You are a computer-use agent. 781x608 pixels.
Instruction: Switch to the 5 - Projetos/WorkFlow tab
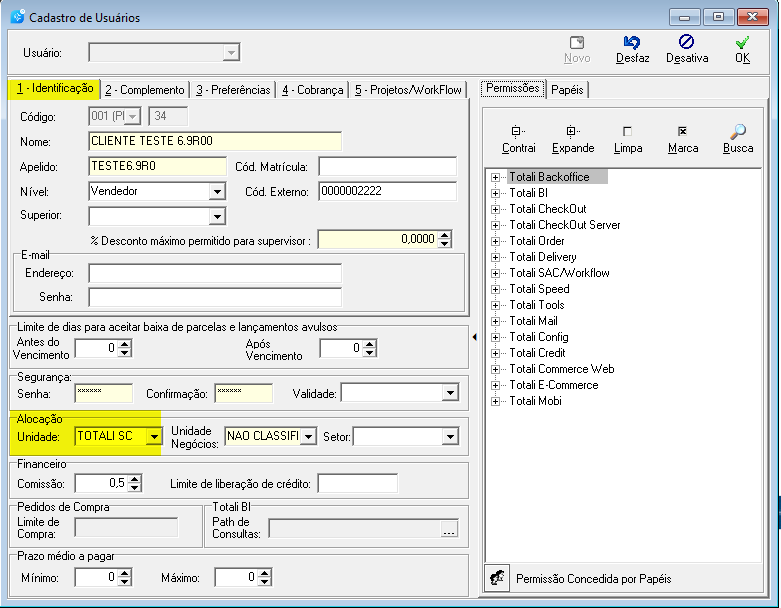click(408, 90)
